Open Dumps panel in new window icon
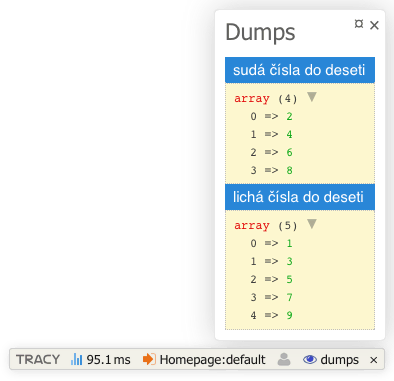394x381 pixels. point(359,24)
